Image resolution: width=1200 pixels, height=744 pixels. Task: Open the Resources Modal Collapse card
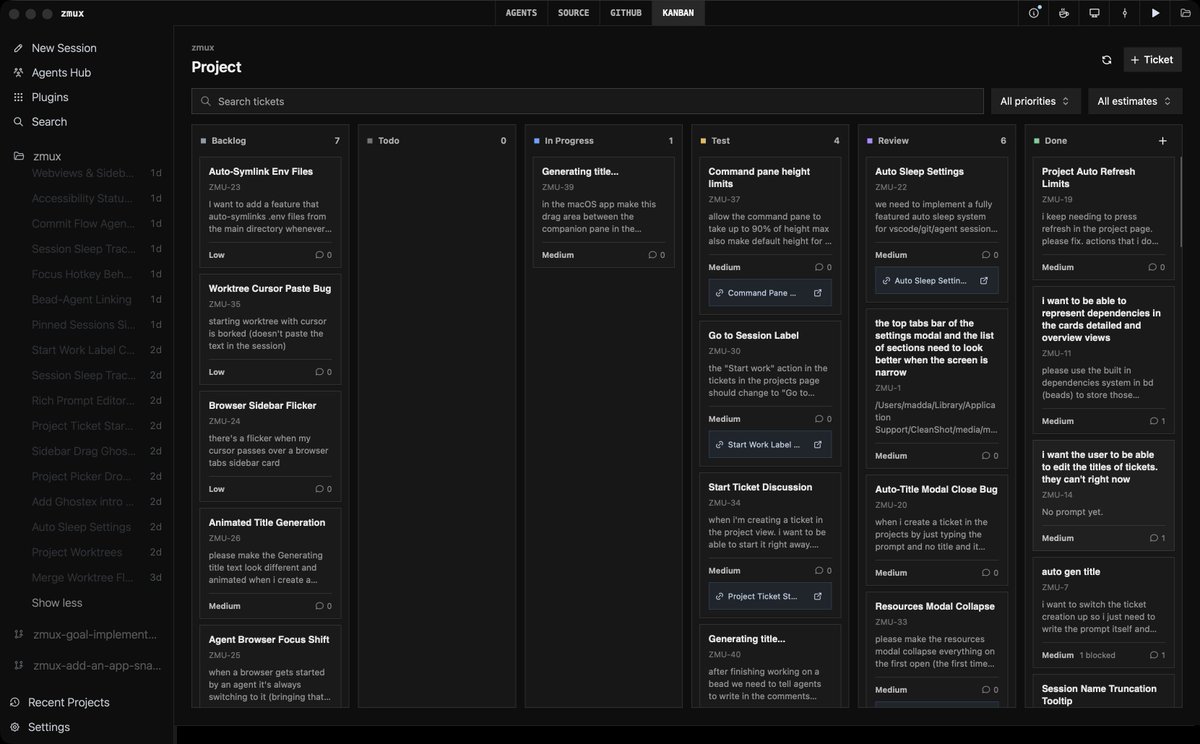click(x=937, y=650)
